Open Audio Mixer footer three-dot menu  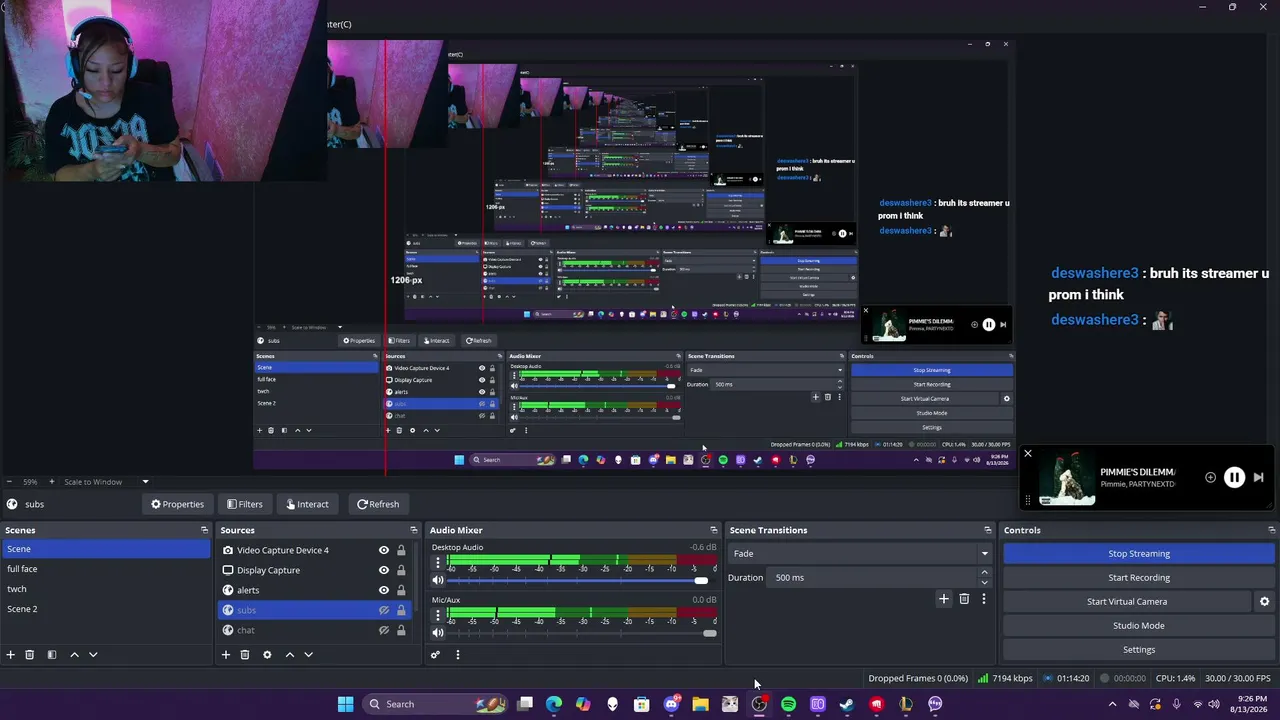pos(458,655)
